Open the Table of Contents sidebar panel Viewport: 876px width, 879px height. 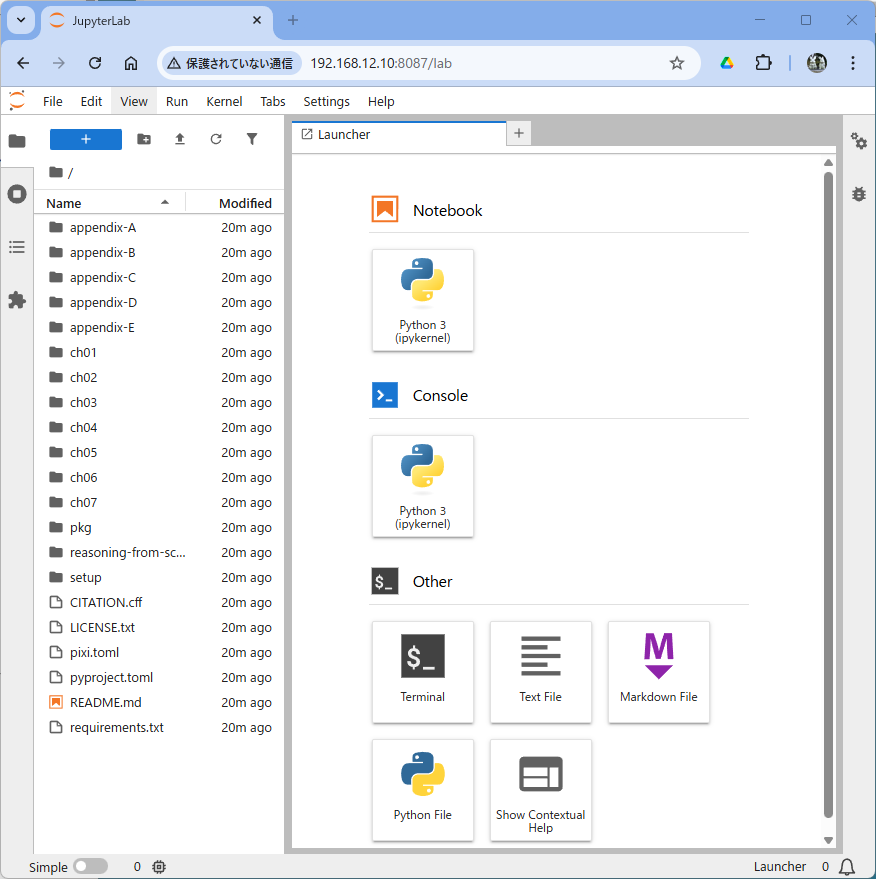17,247
